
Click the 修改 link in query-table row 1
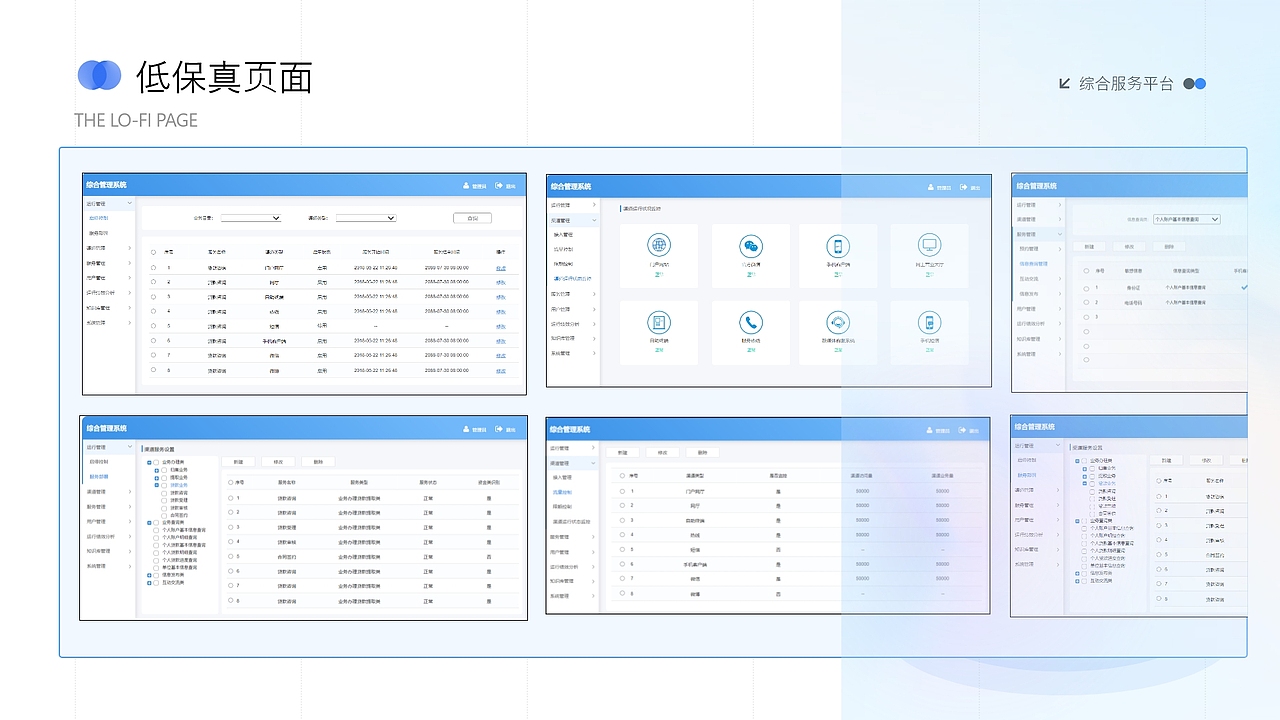point(501,268)
